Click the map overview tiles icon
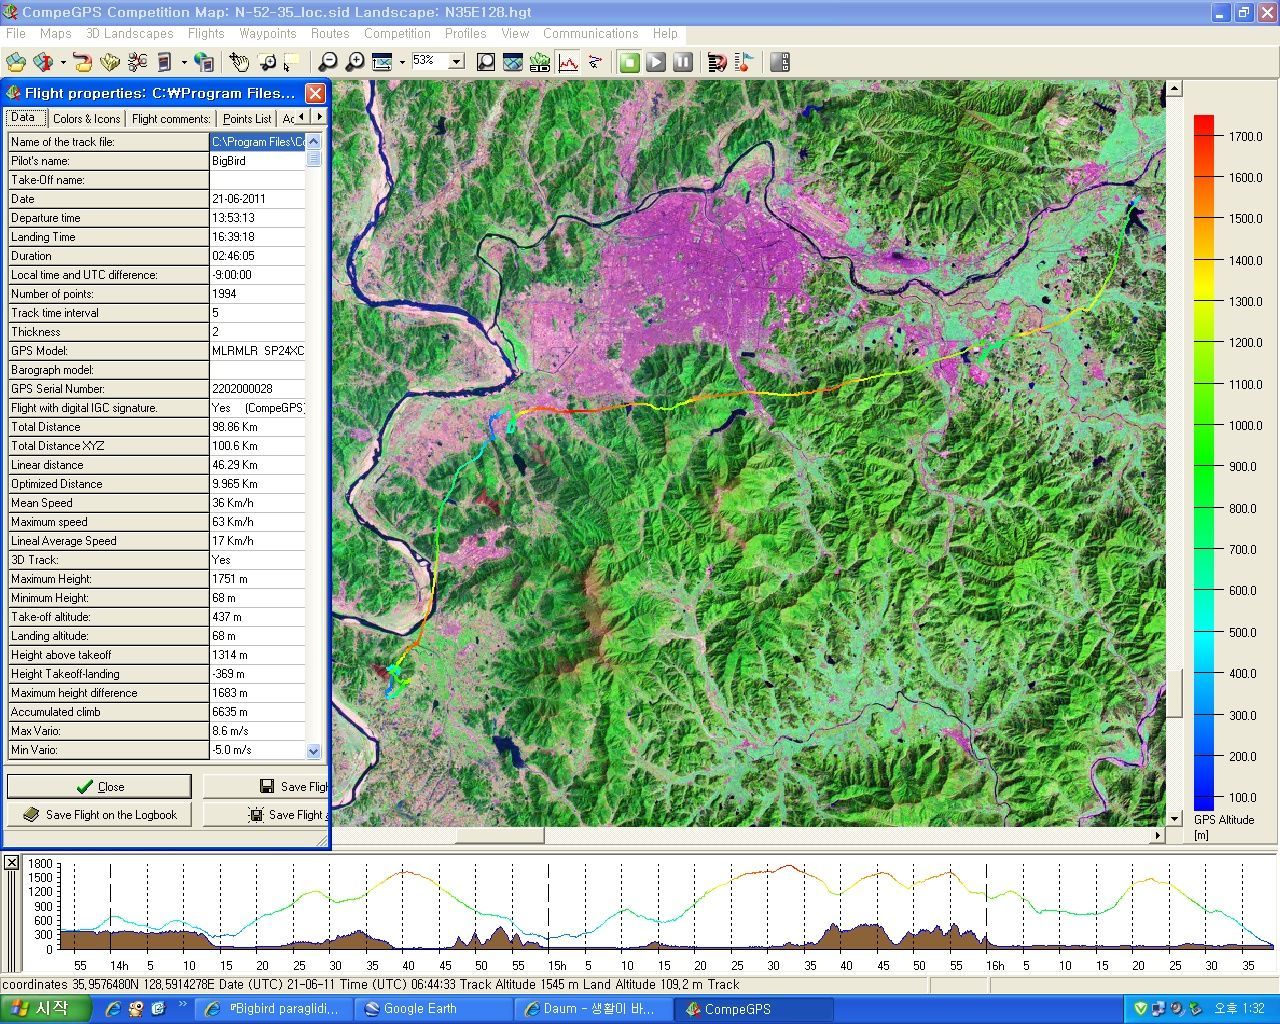The height and width of the screenshot is (1024, 1280). pyautogui.click(x=513, y=62)
